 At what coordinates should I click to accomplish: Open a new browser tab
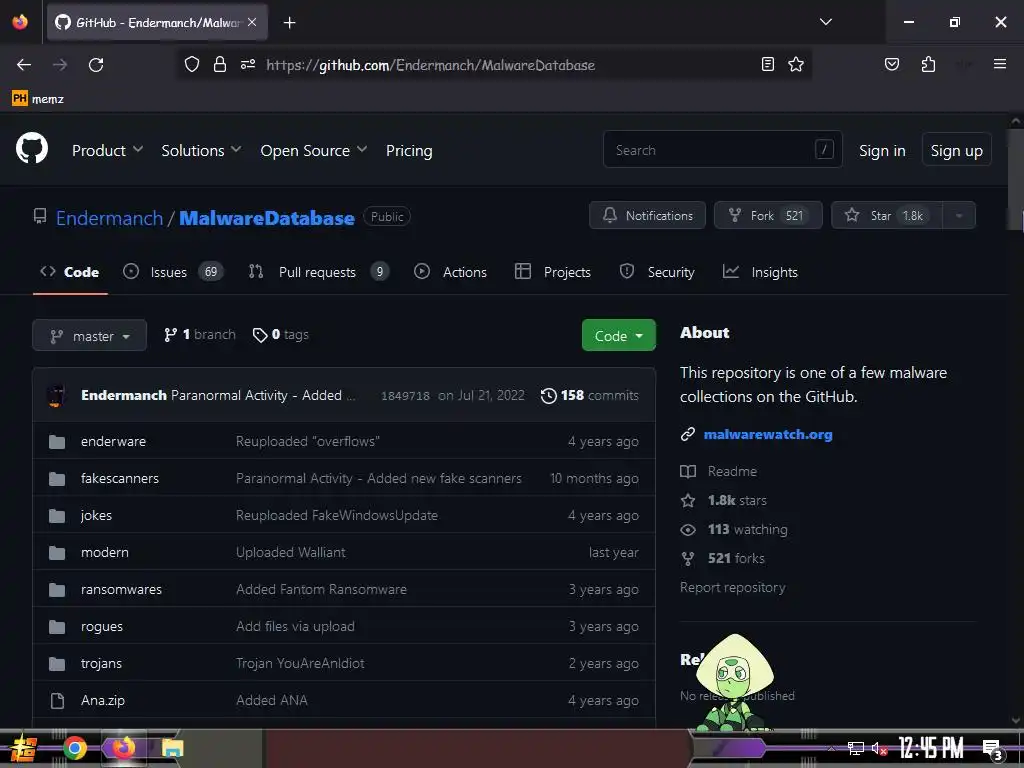(289, 23)
